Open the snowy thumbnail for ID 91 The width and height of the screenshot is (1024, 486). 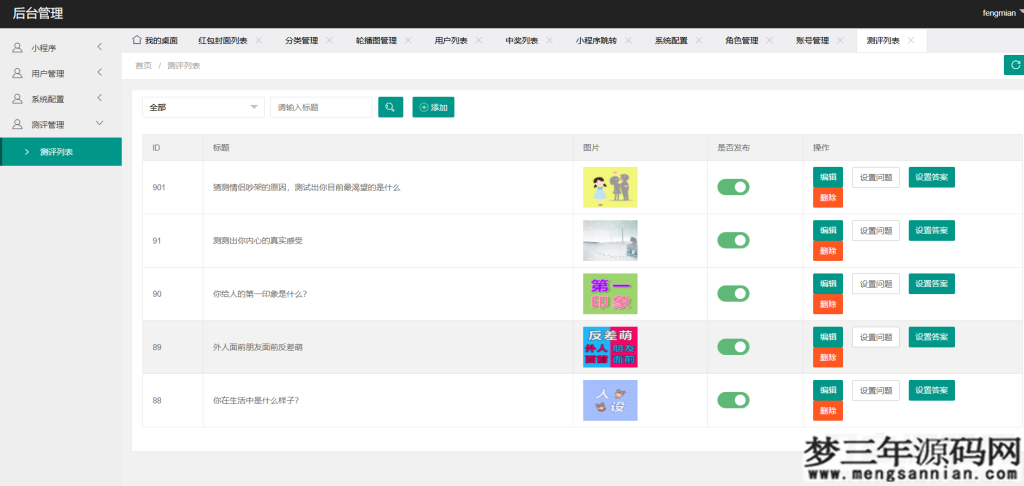tap(610, 240)
